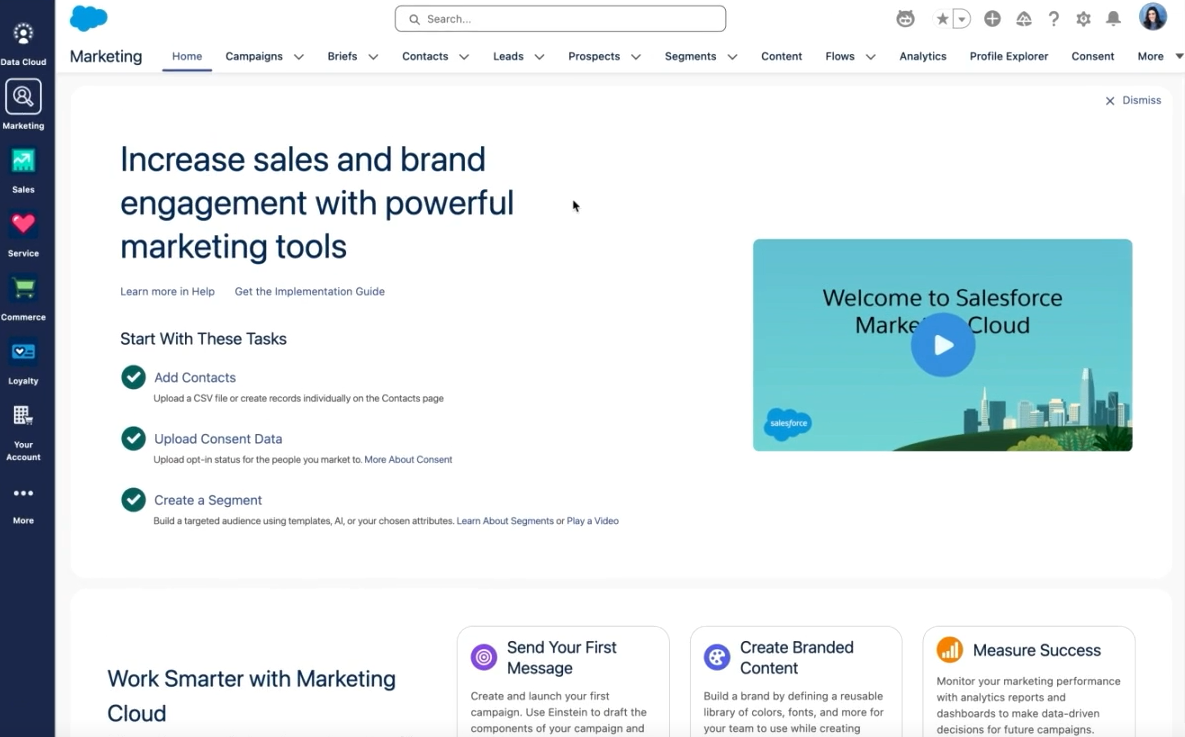Viewport: 1185px width, 737px height.
Task: Open the Service heart icon
Action: [x=23, y=225]
